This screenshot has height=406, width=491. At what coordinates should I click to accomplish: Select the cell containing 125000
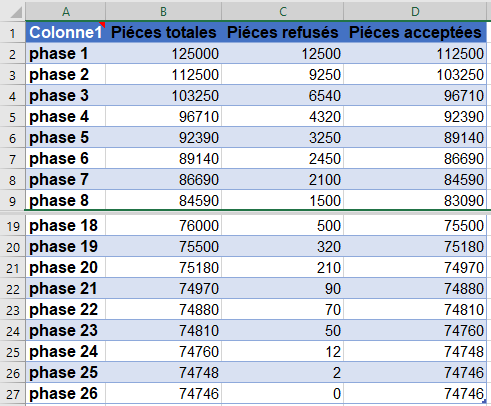(163, 53)
